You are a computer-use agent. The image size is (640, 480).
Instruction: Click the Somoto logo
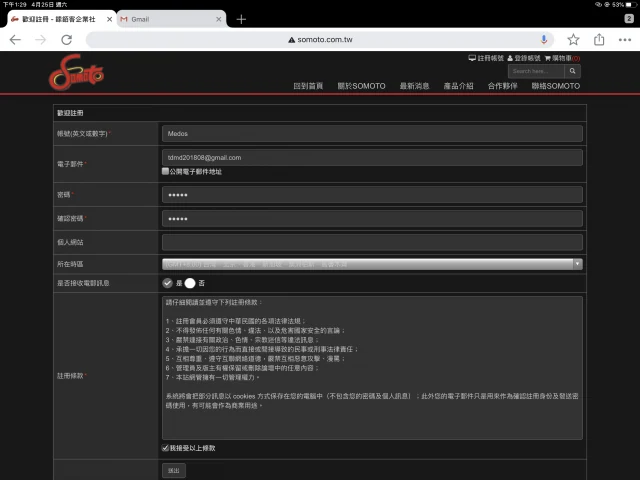pyautogui.click(x=77, y=73)
